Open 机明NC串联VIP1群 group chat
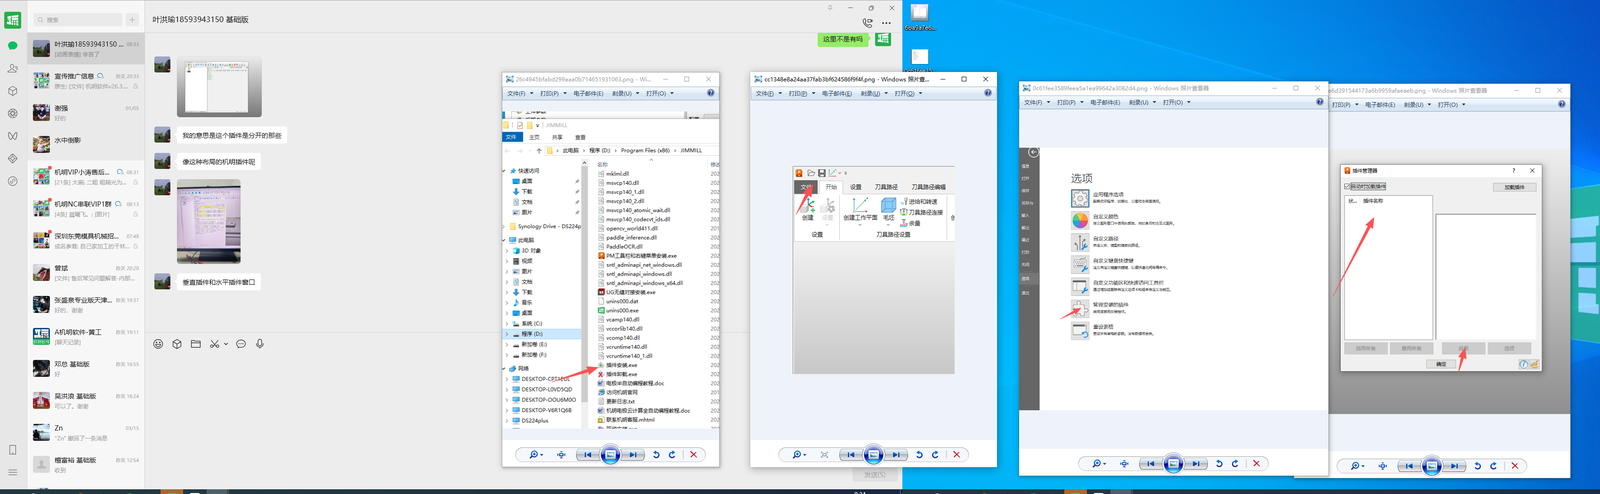This screenshot has width=1600, height=494. click(86, 208)
